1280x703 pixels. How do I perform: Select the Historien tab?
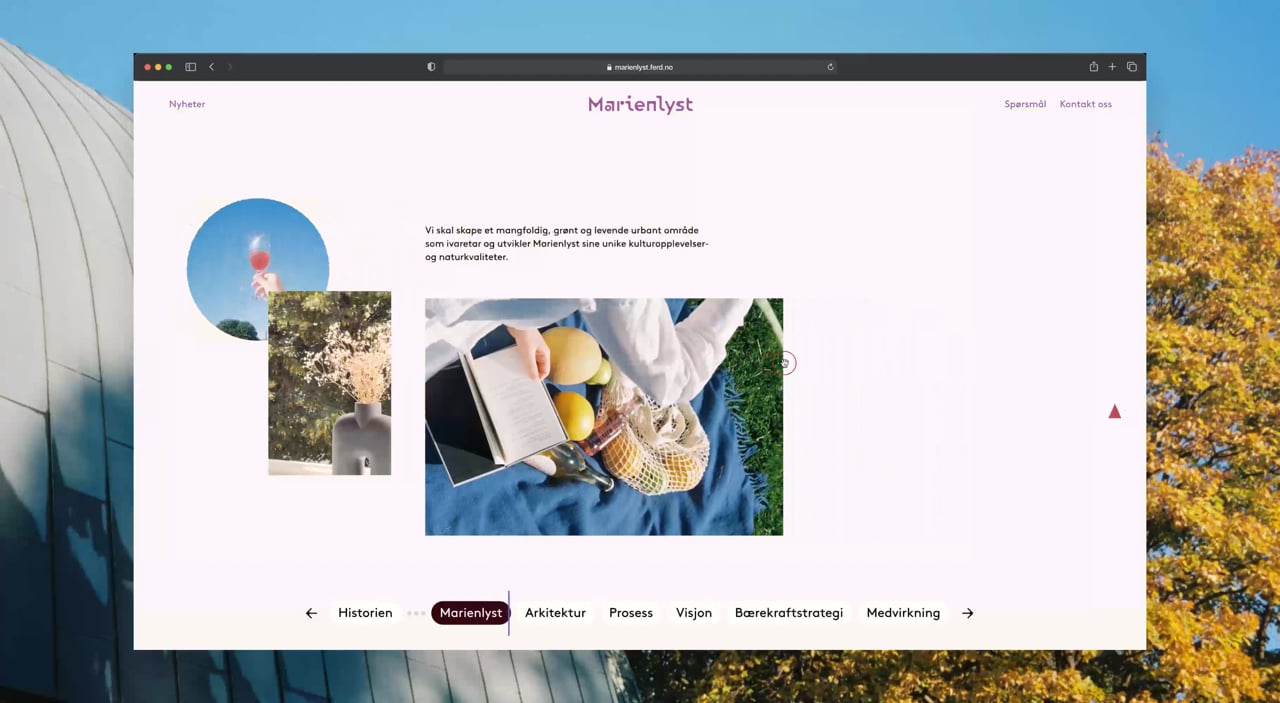365,613
